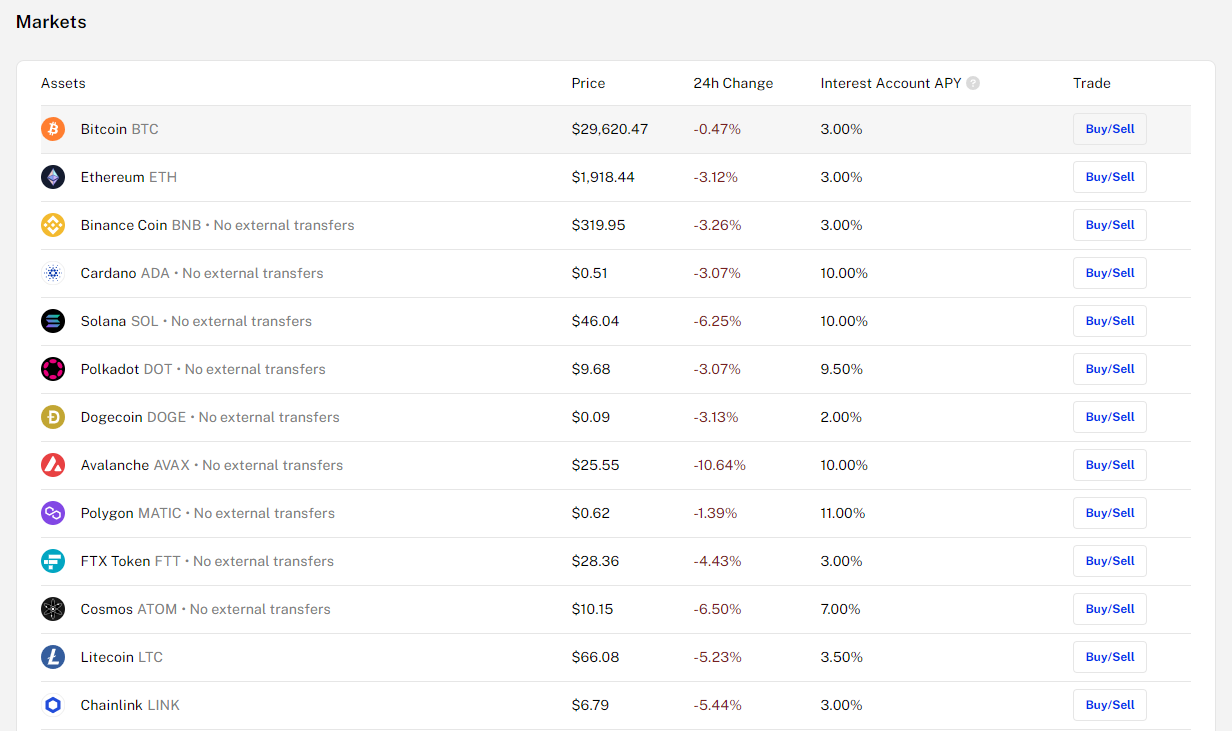Click the Bitcoin orange logo icon
Screen dimensions: 1232x731
(x=53, y=129)
